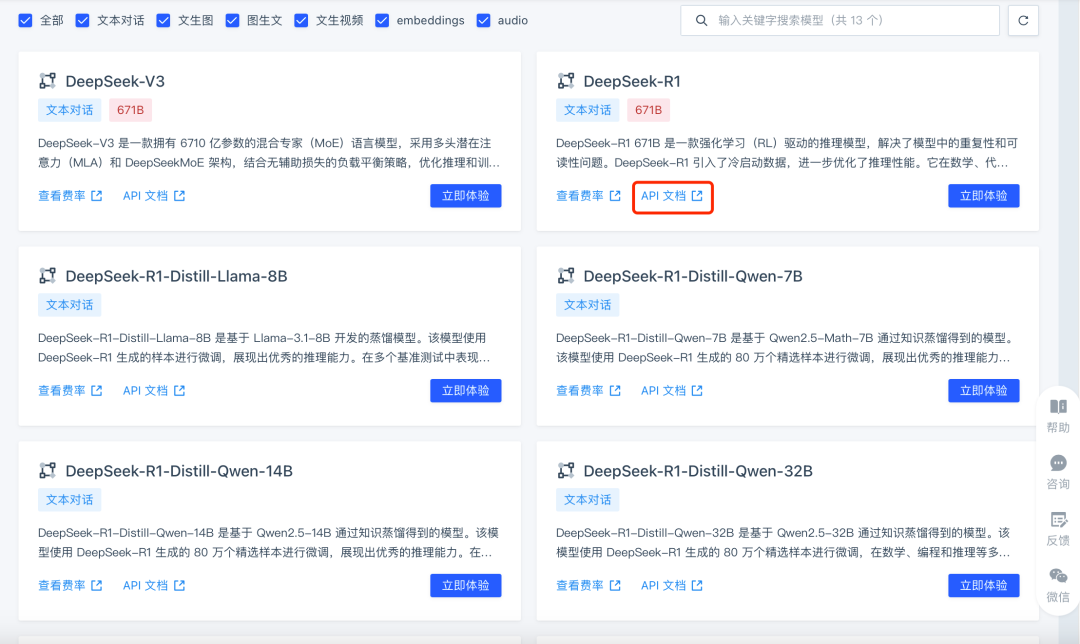
Task: Click the 671B tag on DeepSeek-R1
Action: tap(648, 110)
